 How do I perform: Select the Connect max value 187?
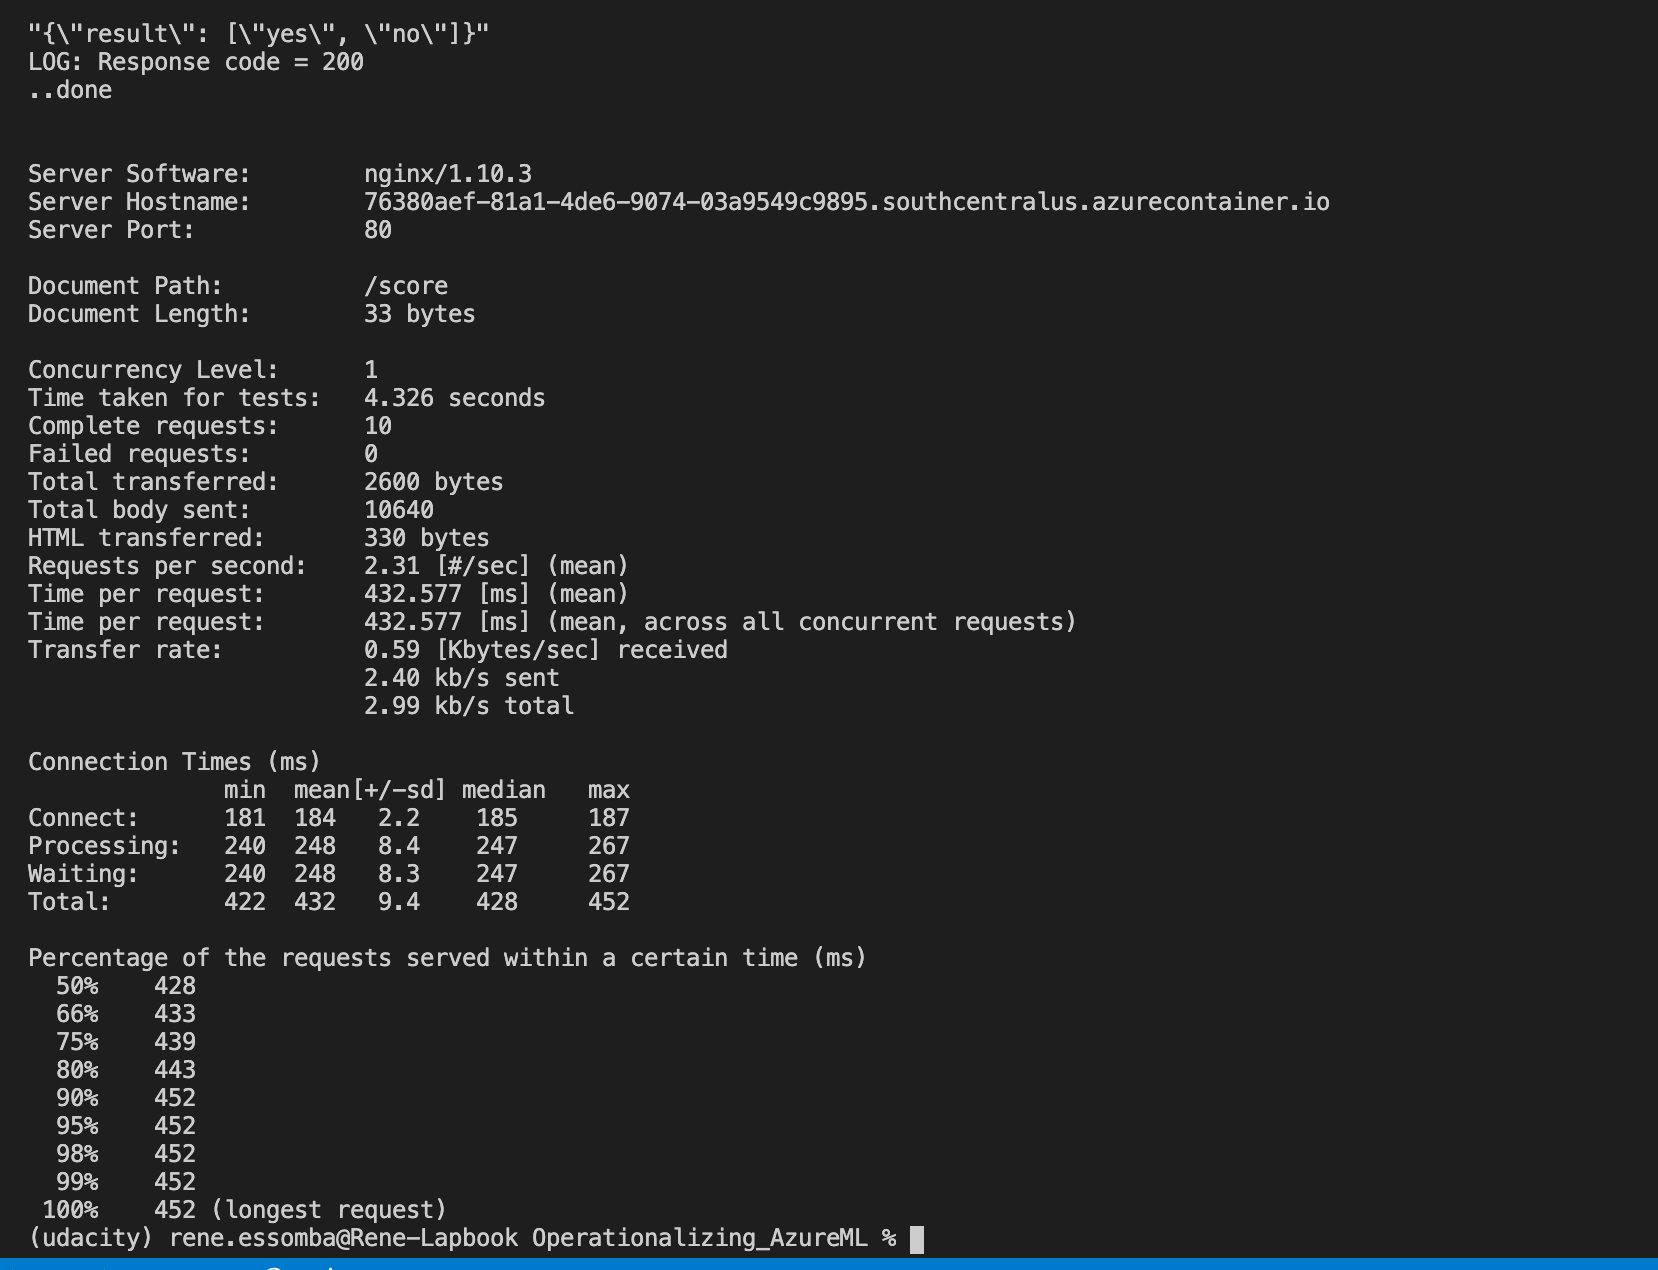609,818
